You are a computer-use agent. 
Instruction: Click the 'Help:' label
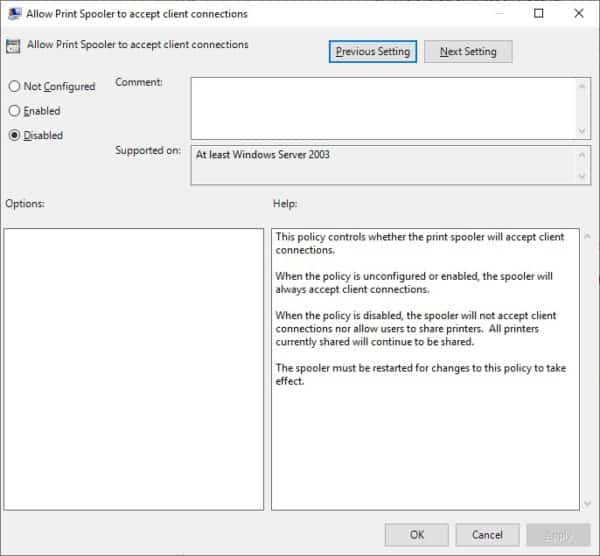285,203
